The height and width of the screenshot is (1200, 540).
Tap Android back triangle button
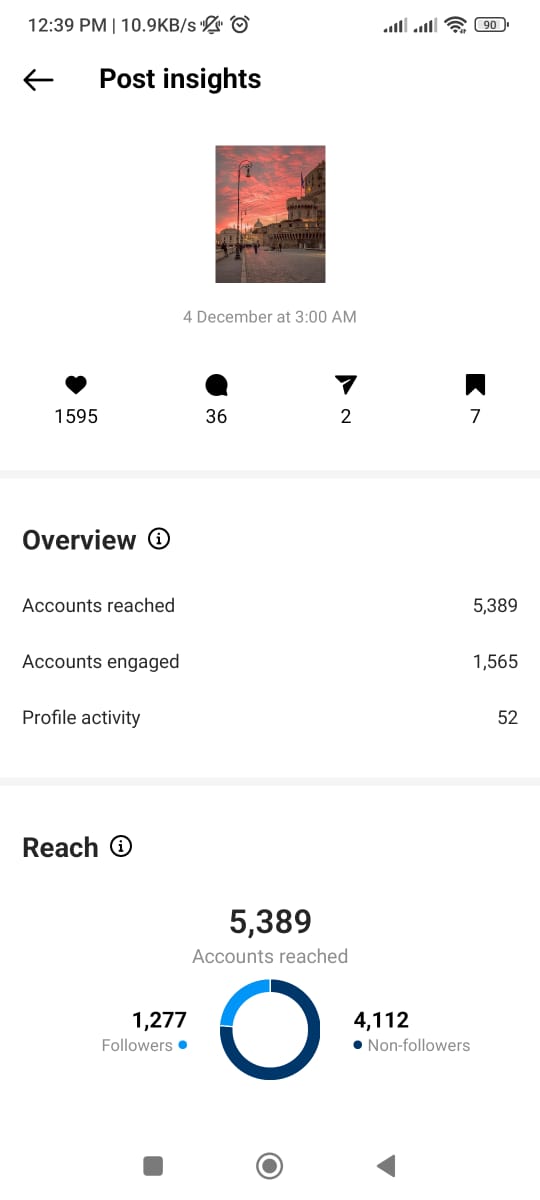pos(386,1165)
